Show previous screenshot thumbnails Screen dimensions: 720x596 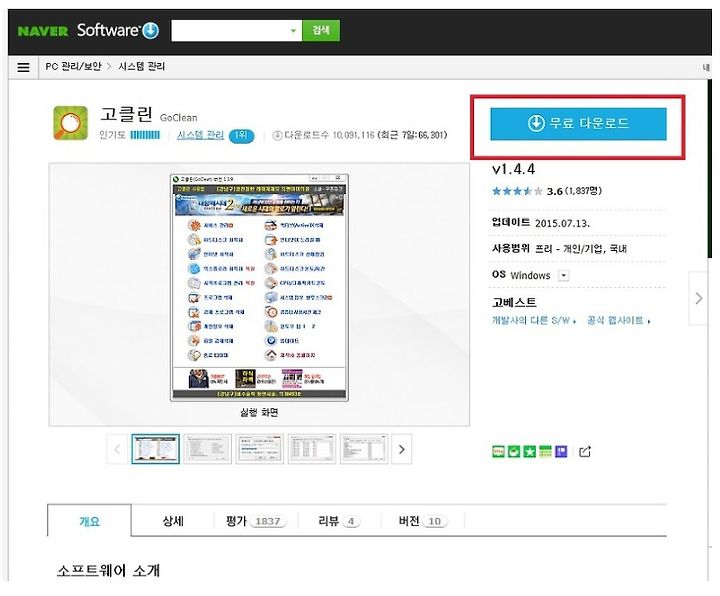coord(117,449)
